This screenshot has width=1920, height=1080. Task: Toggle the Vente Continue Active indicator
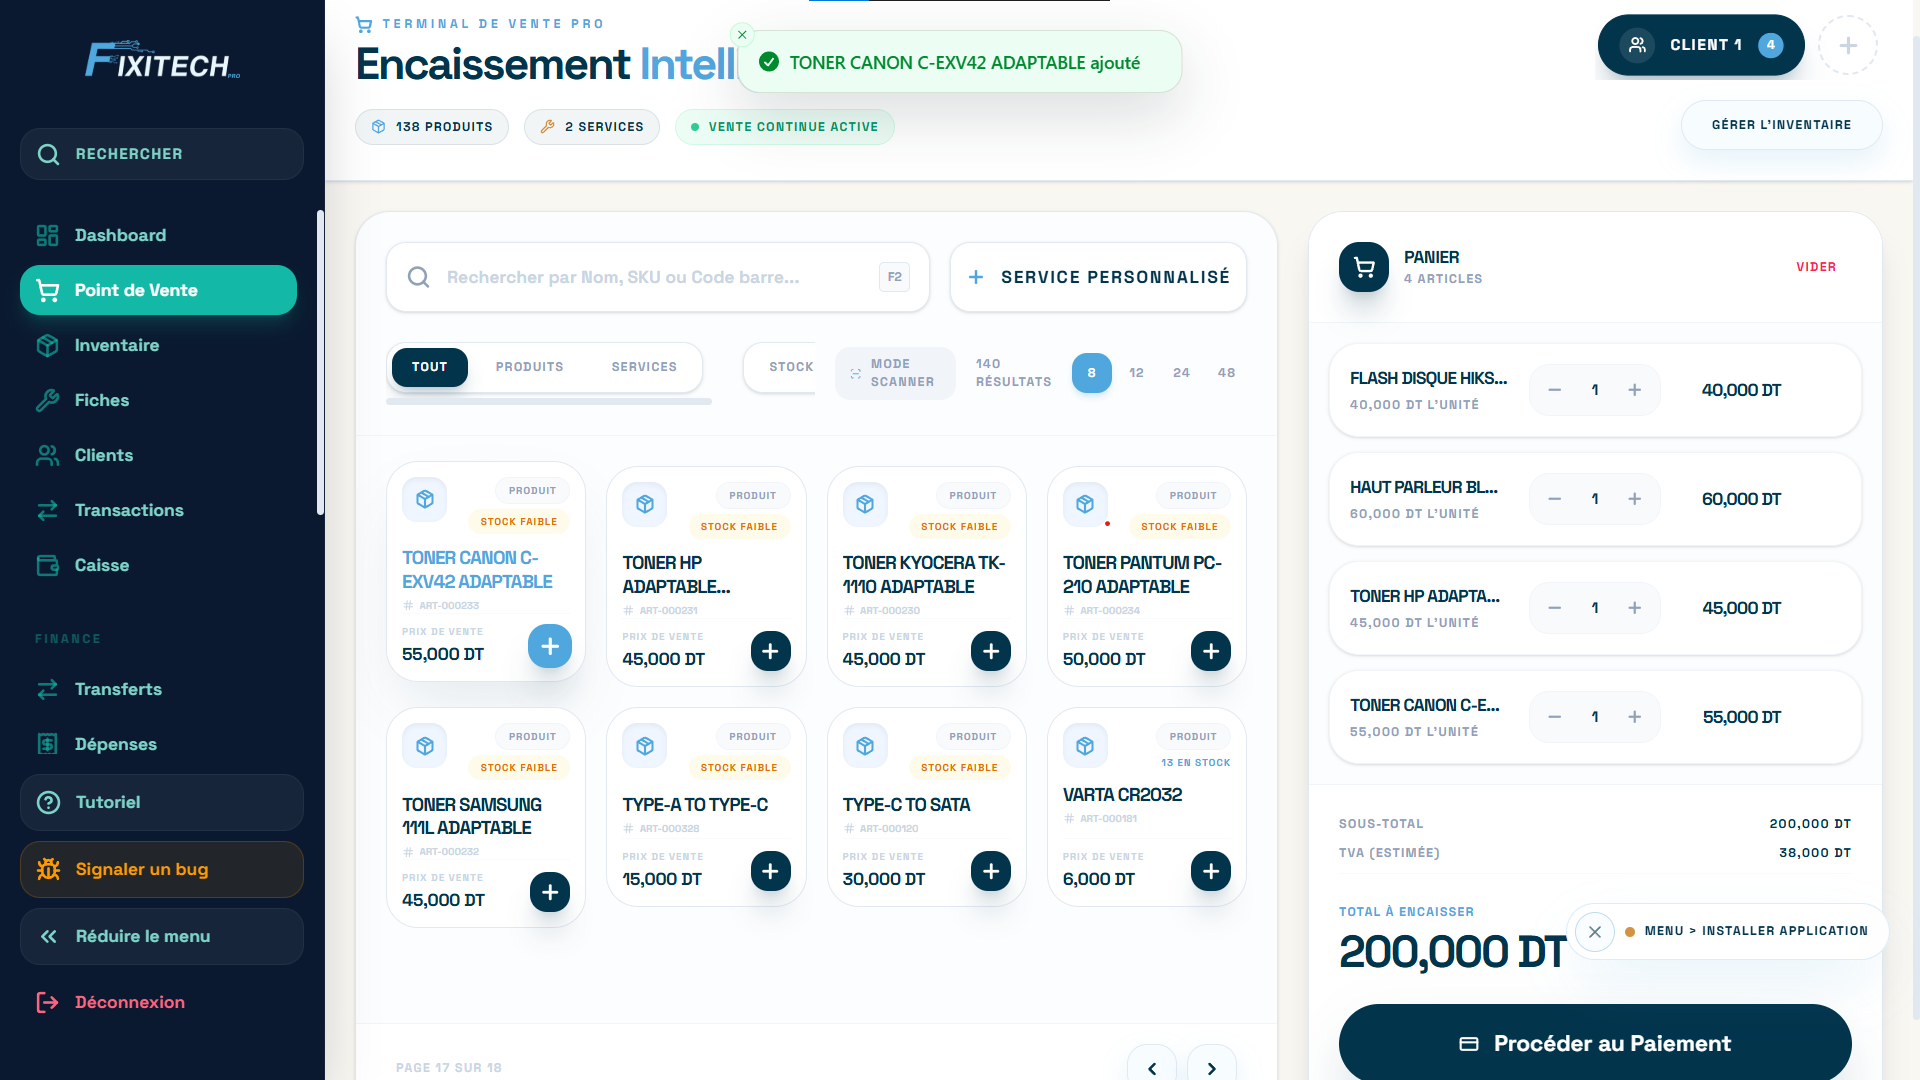tap(784, 127)
